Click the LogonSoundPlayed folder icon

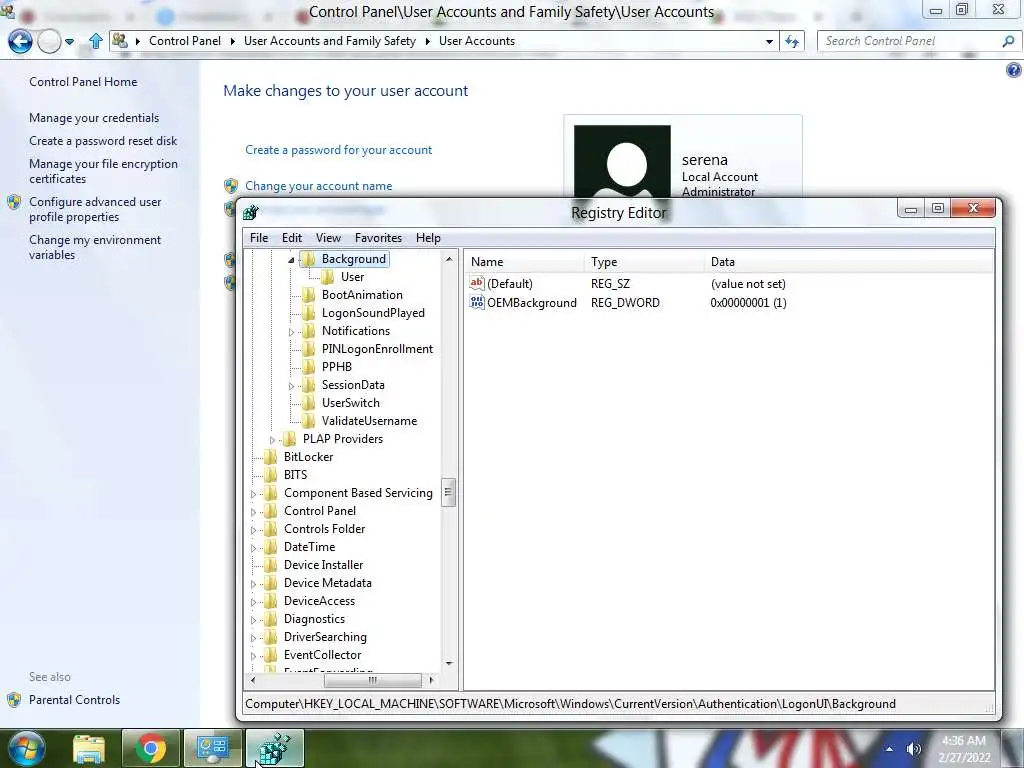pyautogui.click(x=308, y=313)
